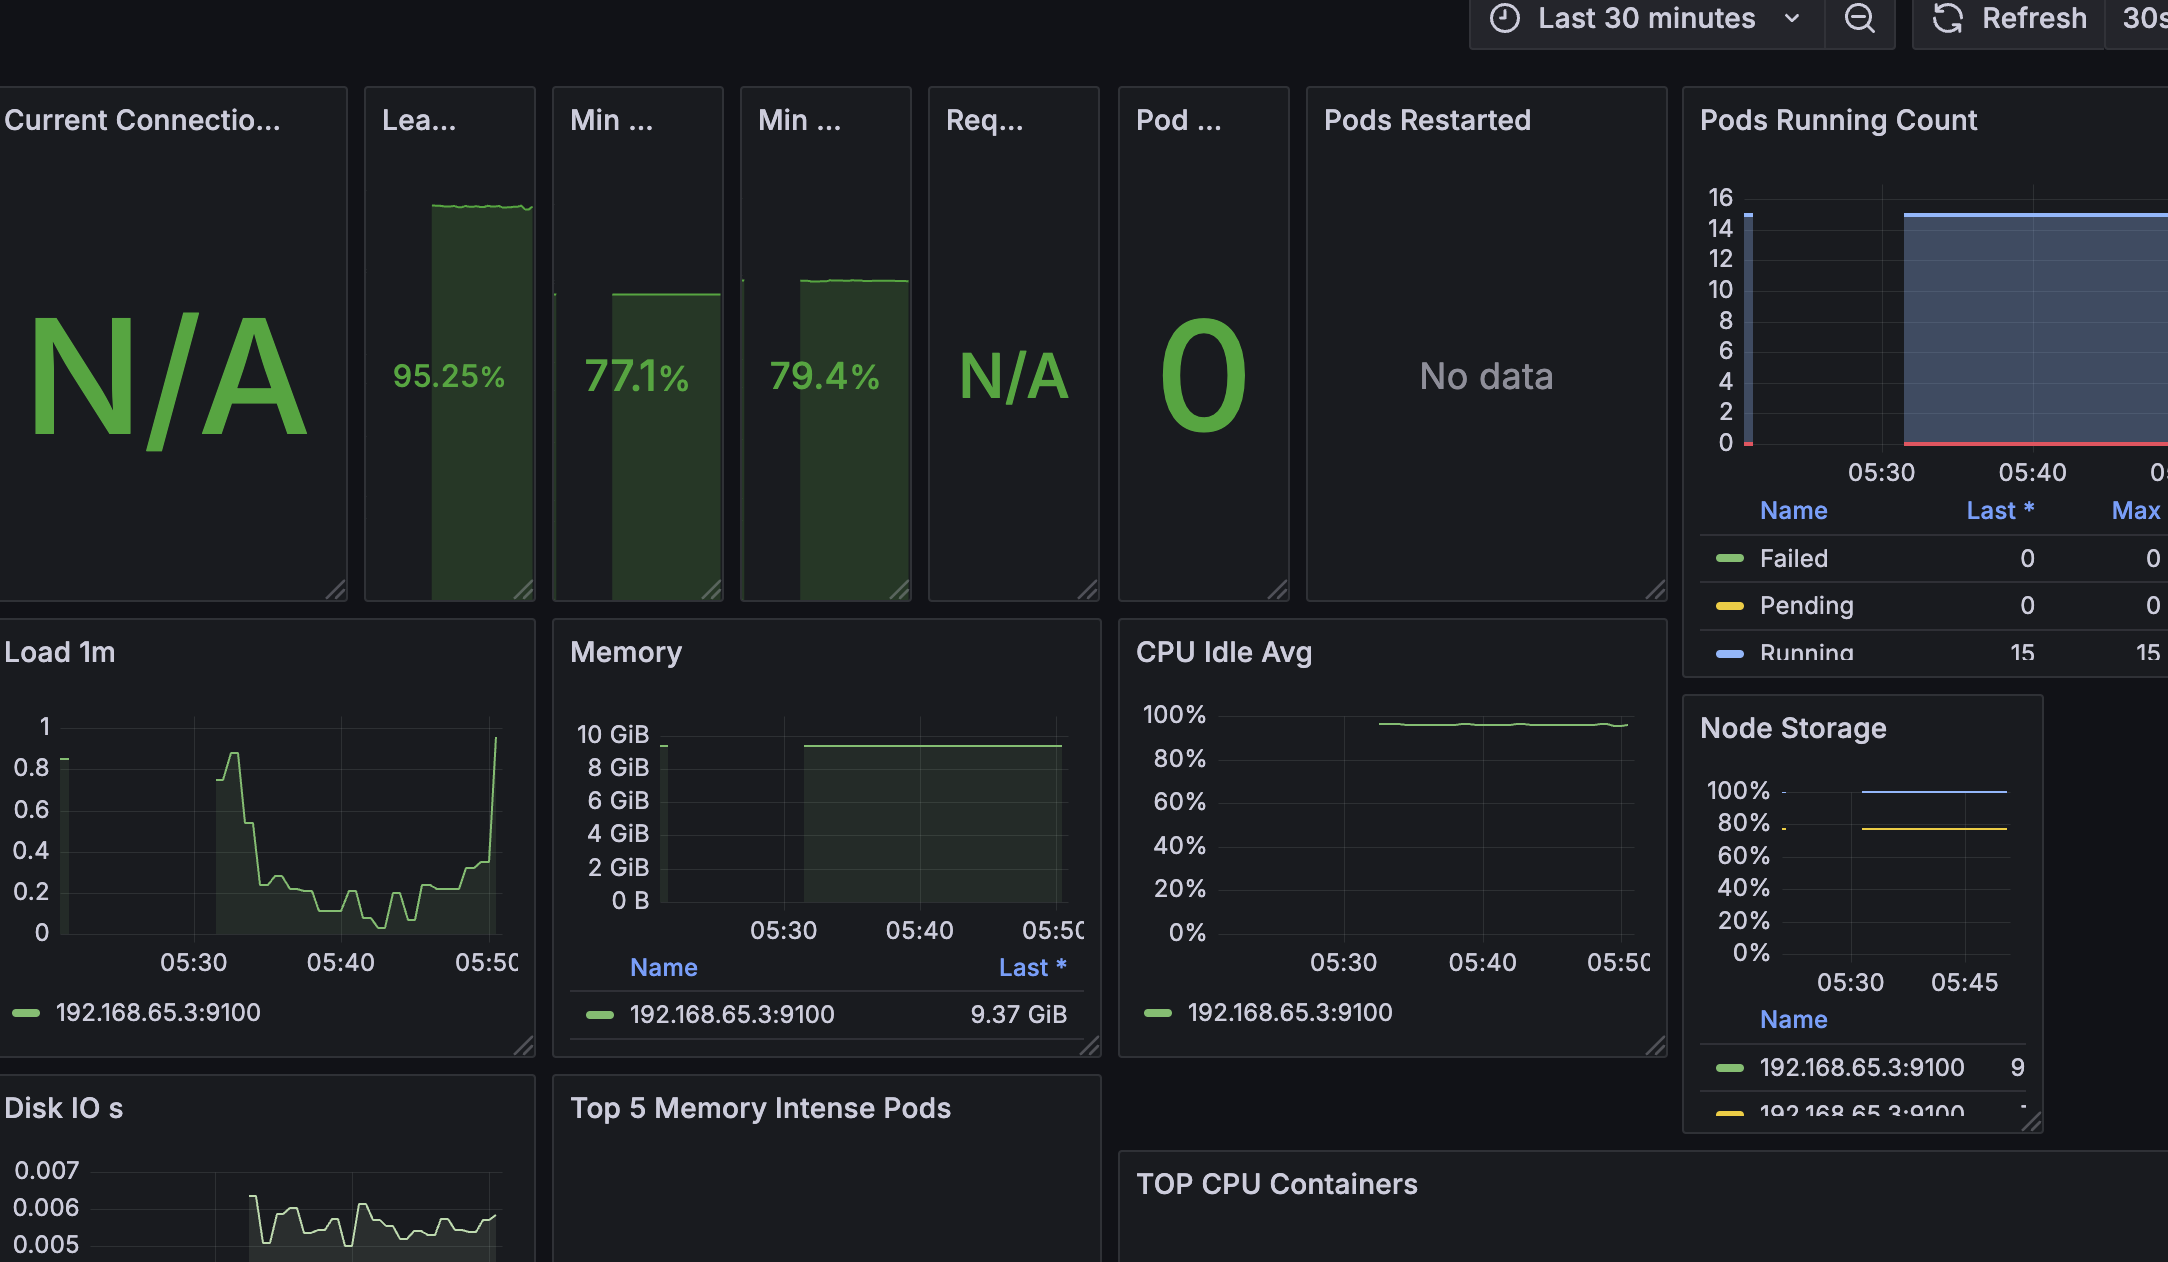Sort Pods Running legend by Max column

pos(2135,510)
